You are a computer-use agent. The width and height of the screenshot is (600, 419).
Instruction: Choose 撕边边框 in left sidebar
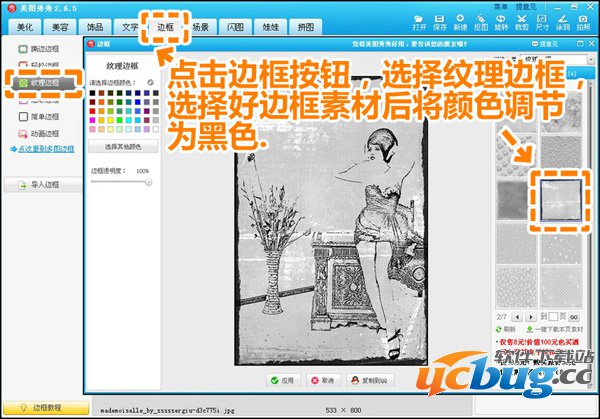(x=39, y=49)
